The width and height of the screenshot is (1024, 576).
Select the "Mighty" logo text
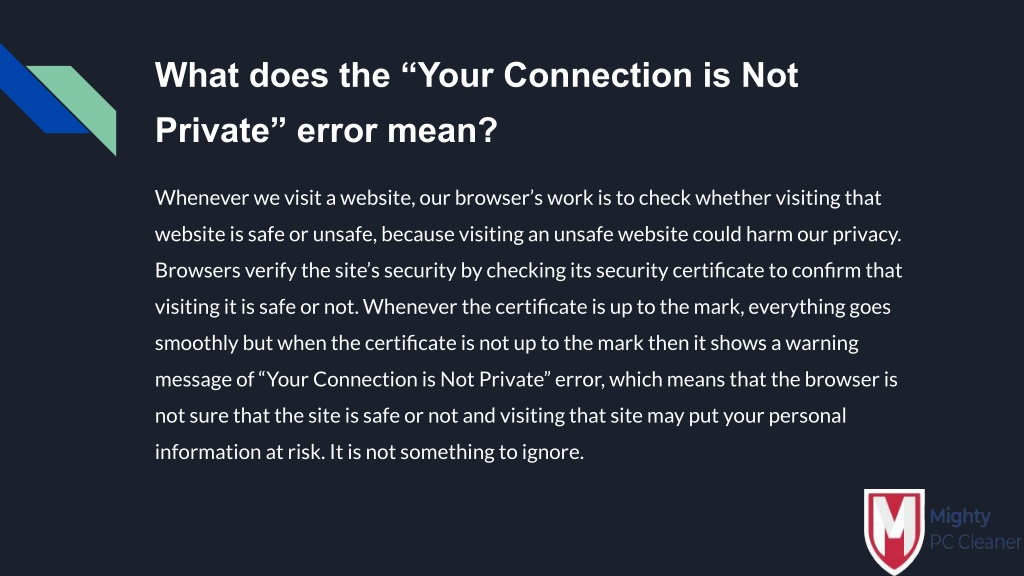[959, 517]
